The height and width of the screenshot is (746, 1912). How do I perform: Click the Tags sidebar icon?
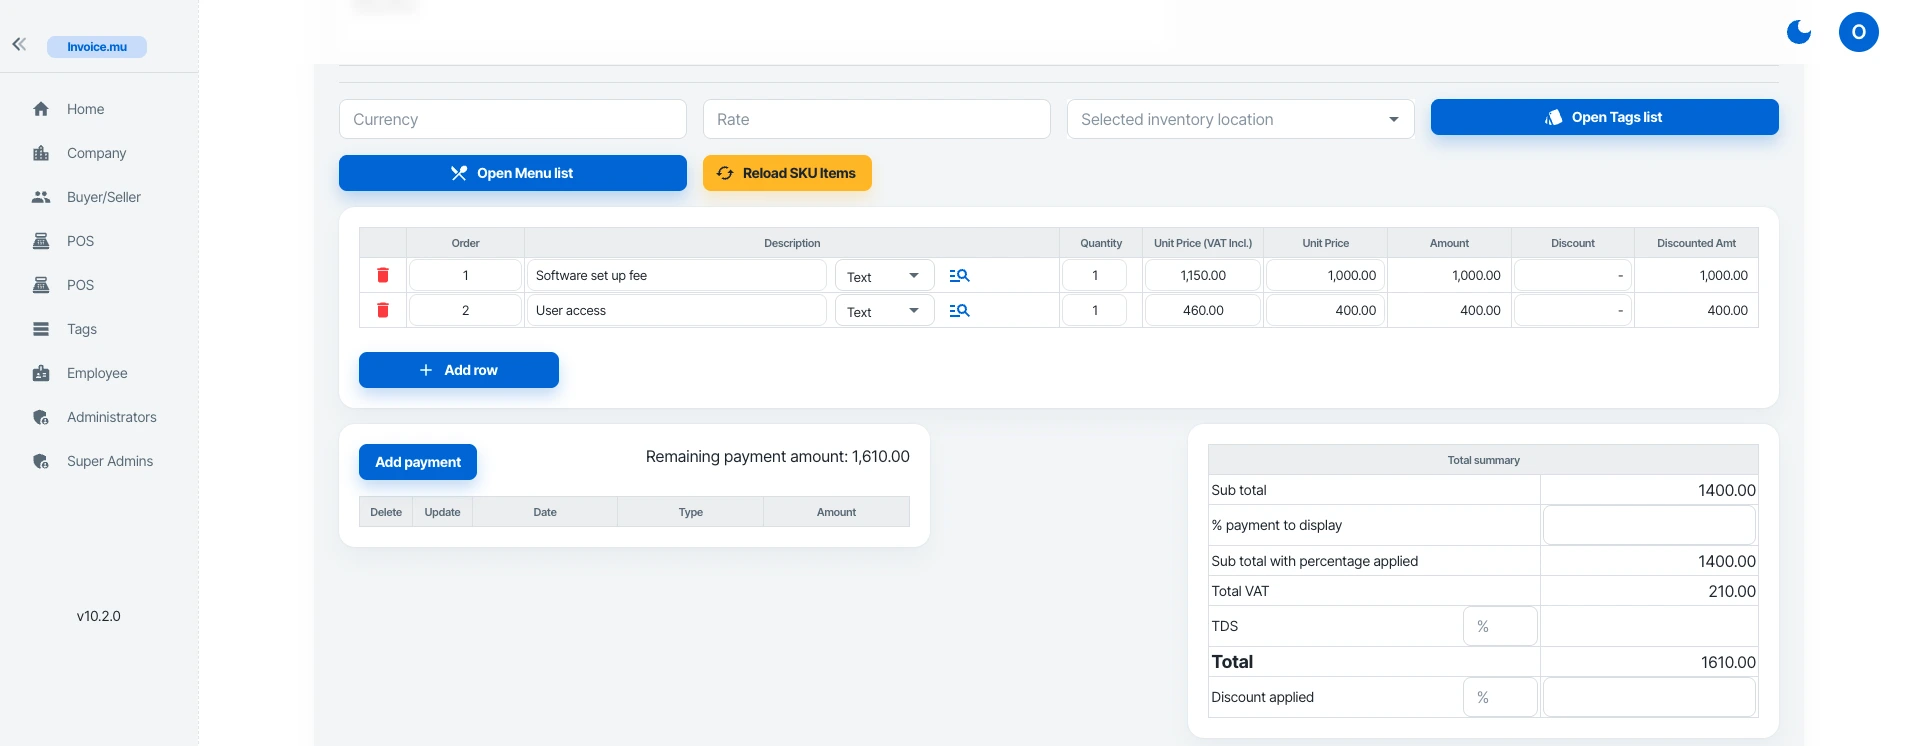tap(41, 329)
